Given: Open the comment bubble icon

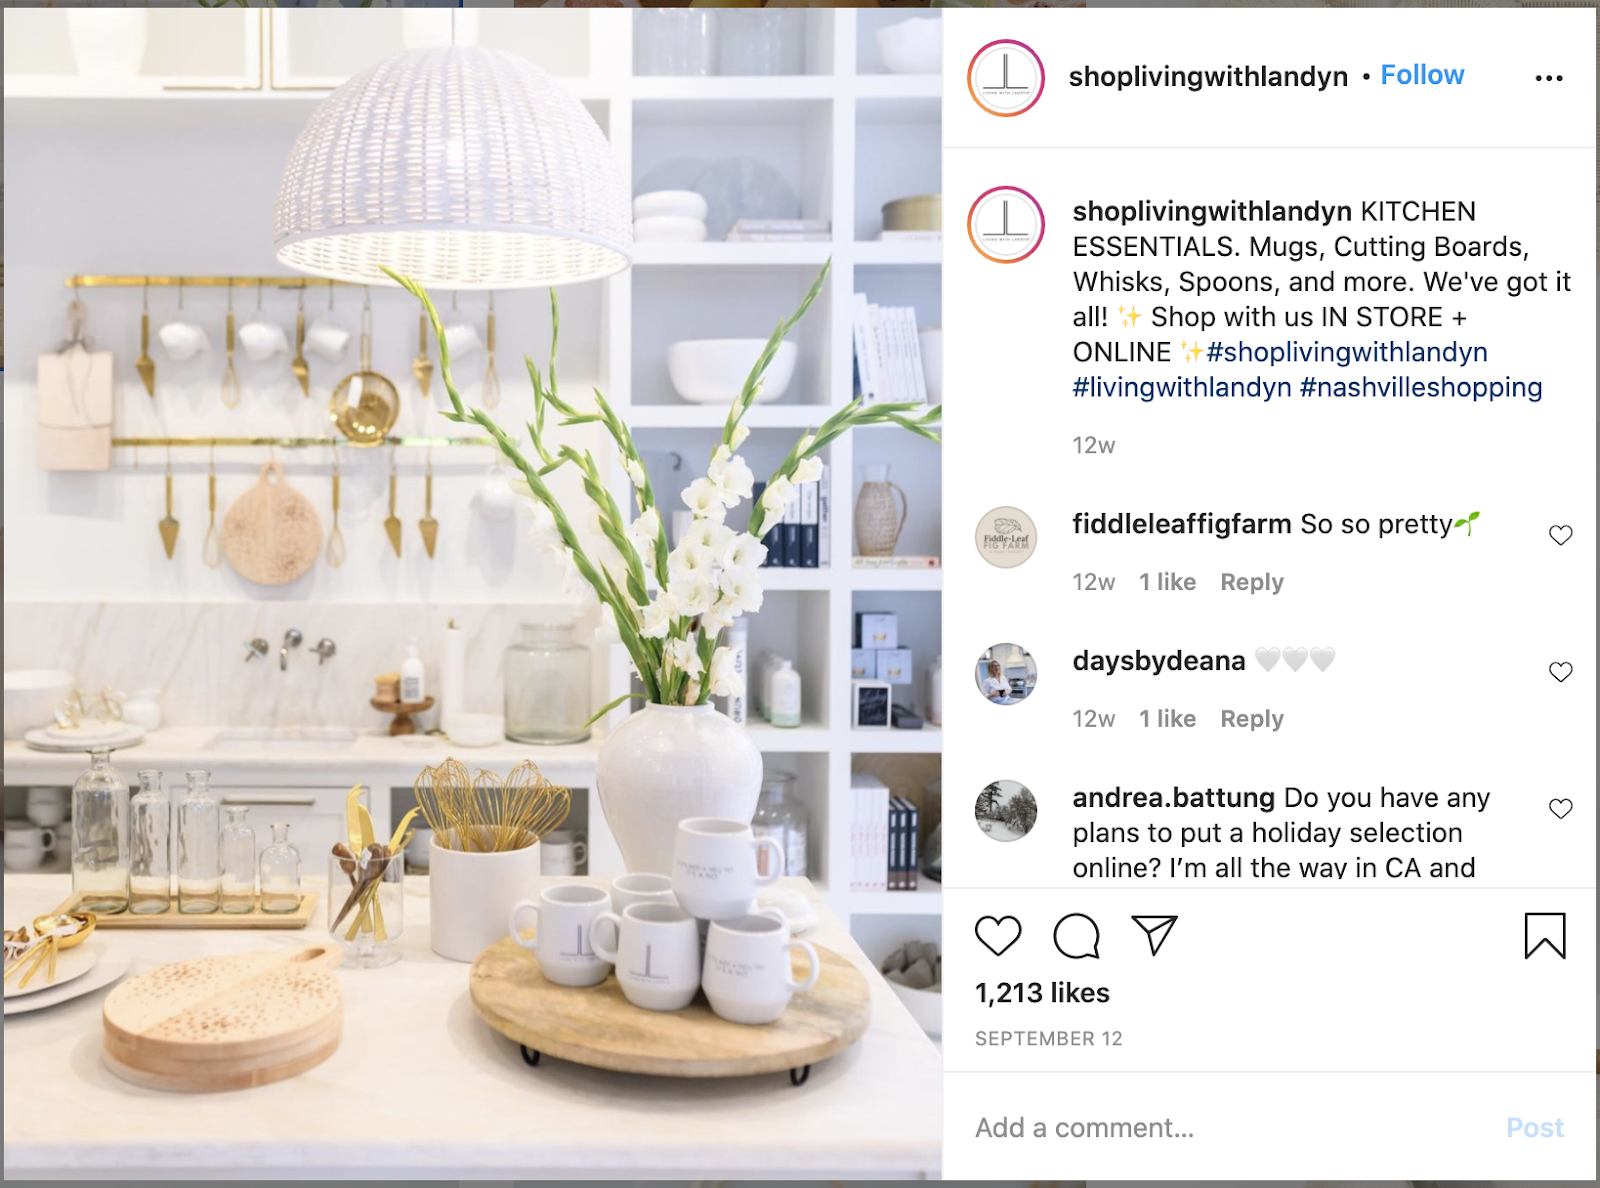Looking at the screenshot, I should [1076, 936].
